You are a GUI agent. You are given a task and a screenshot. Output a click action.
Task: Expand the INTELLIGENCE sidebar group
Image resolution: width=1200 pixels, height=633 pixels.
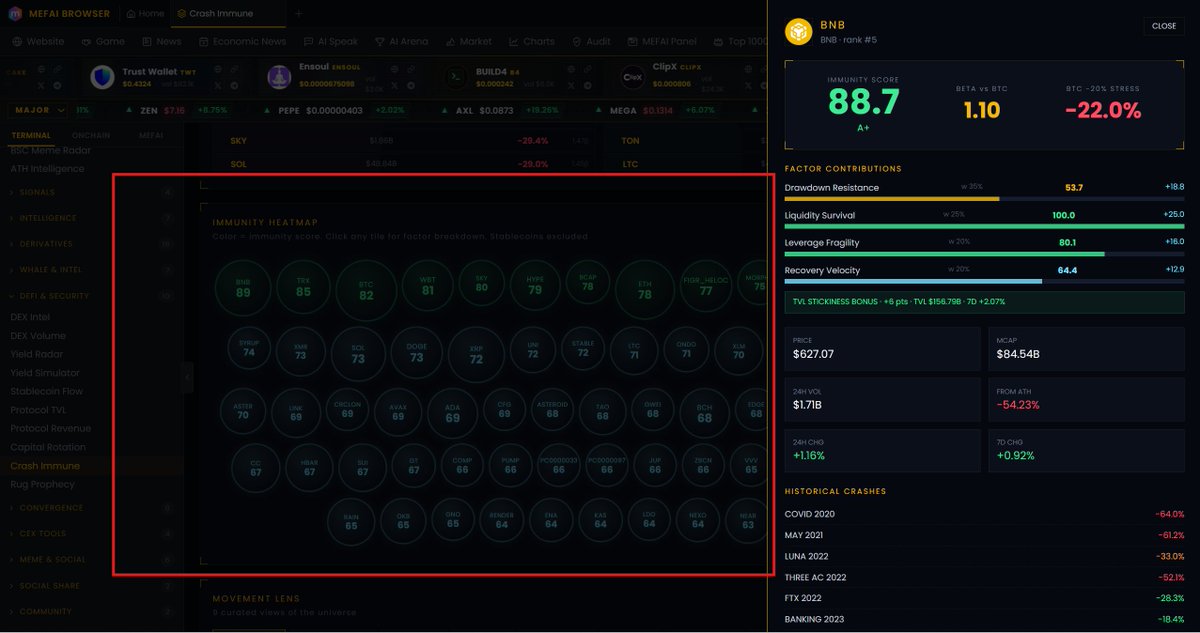pos(91,218)
